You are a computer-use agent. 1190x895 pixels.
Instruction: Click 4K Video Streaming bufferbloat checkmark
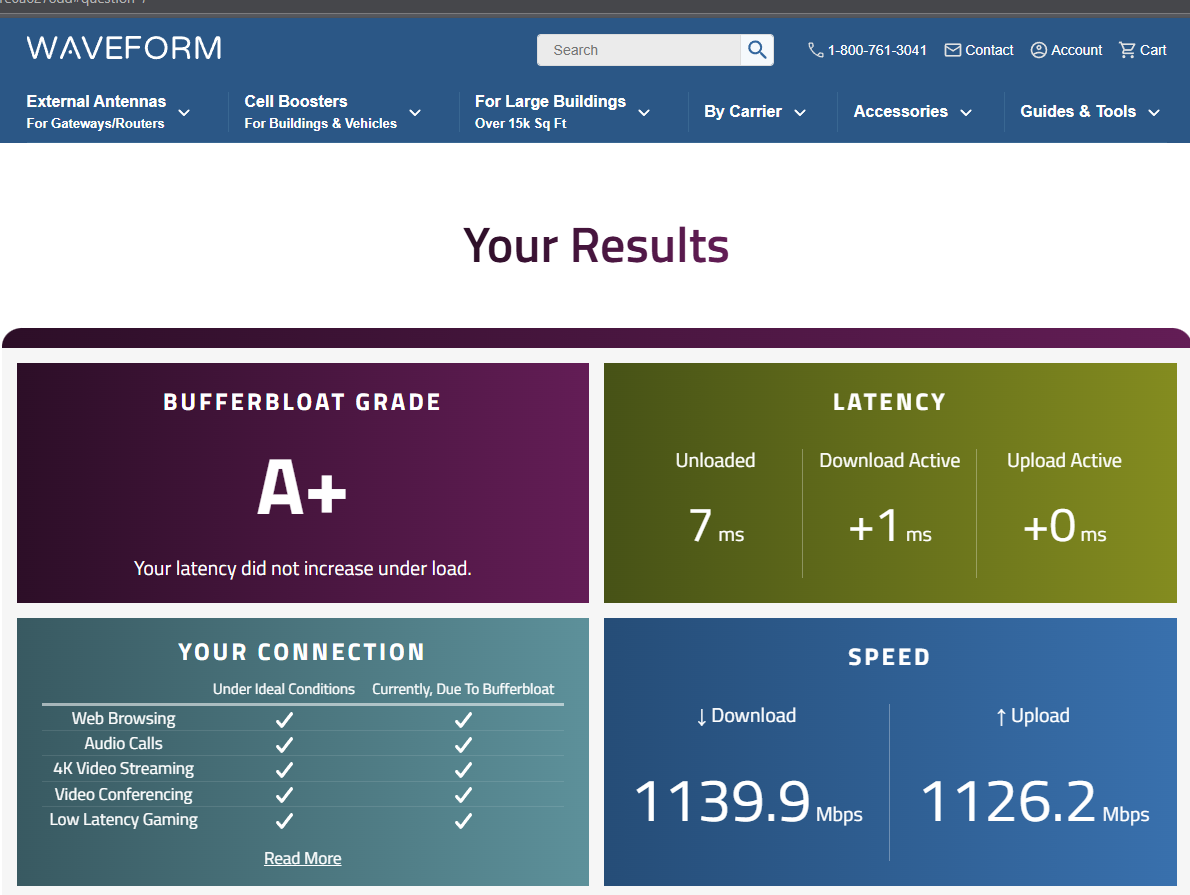[463, 770]
